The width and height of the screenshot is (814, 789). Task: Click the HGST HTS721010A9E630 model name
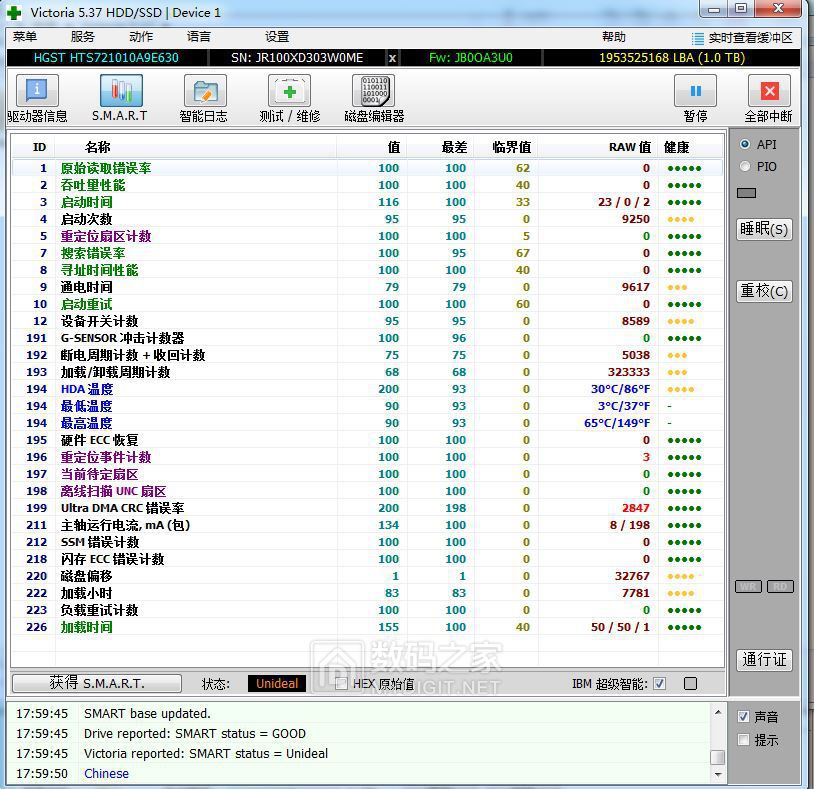(106, 58)
